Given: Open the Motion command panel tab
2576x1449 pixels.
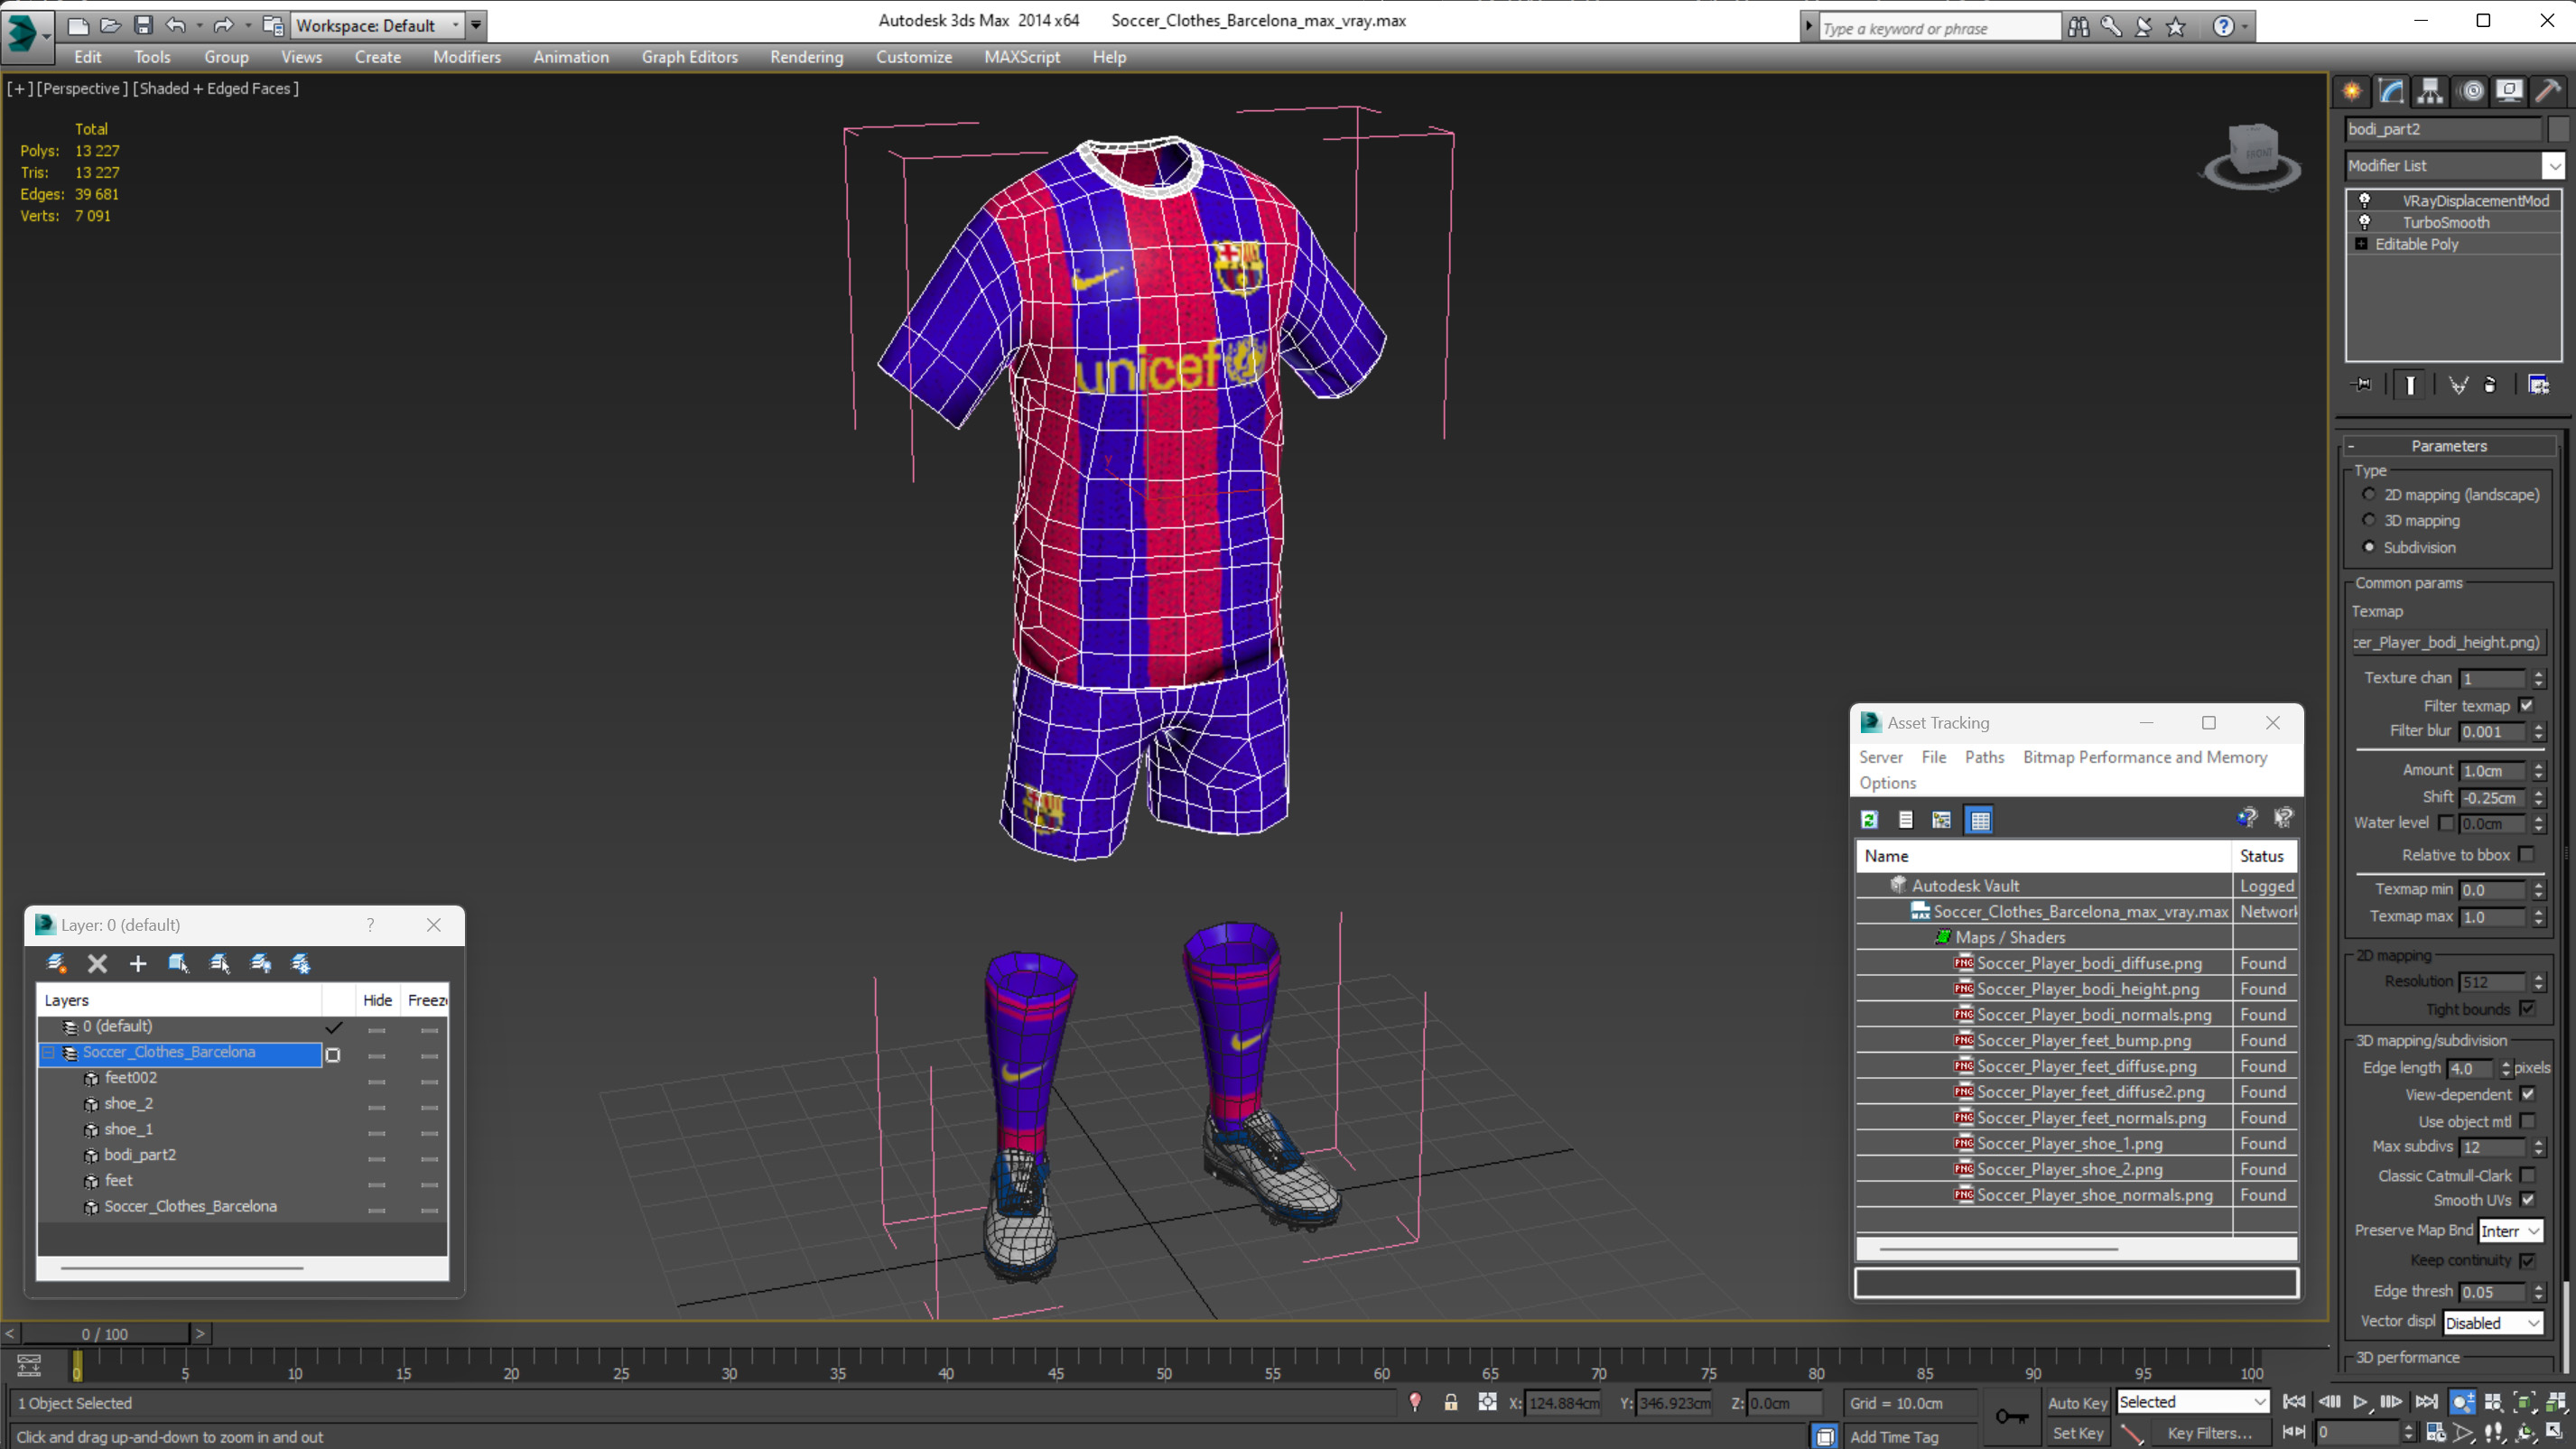Looking at the screenshot, I should click(2471, 91).
